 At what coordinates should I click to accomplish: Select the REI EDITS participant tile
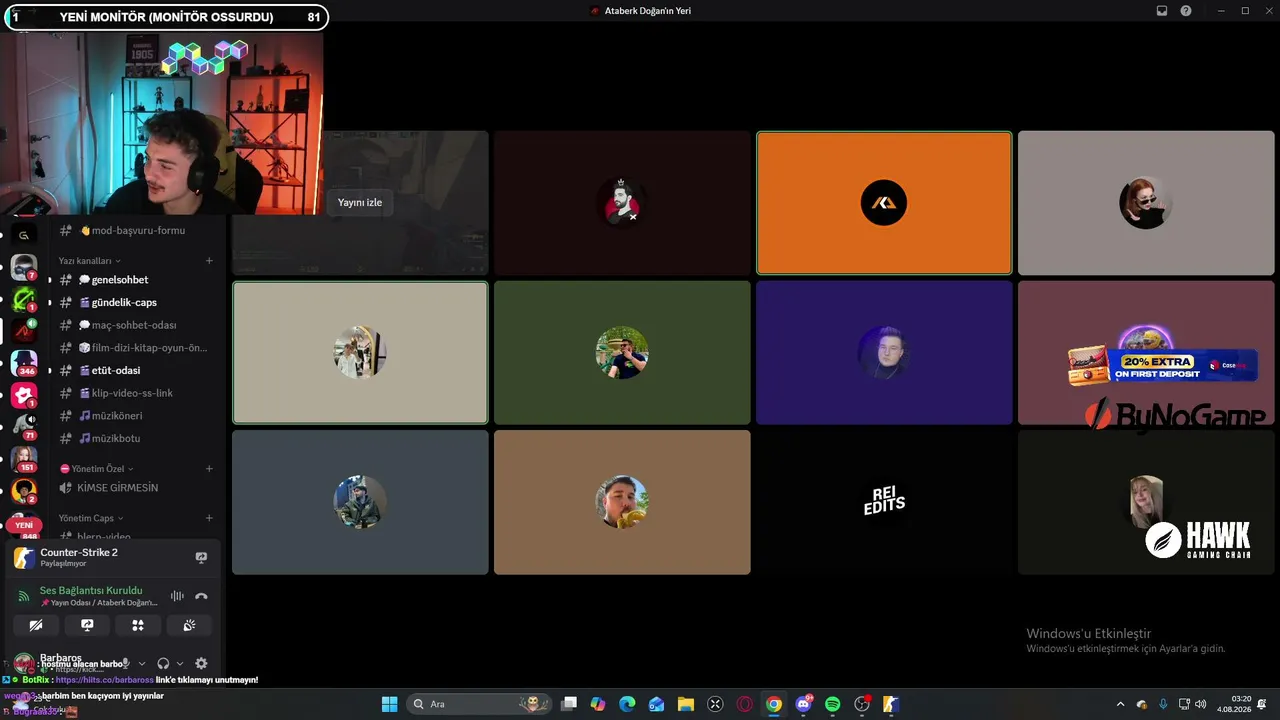click(884, 502)
